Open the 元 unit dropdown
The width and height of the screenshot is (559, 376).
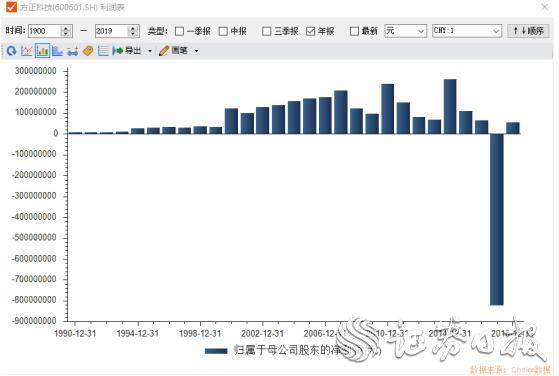point(406,31)
